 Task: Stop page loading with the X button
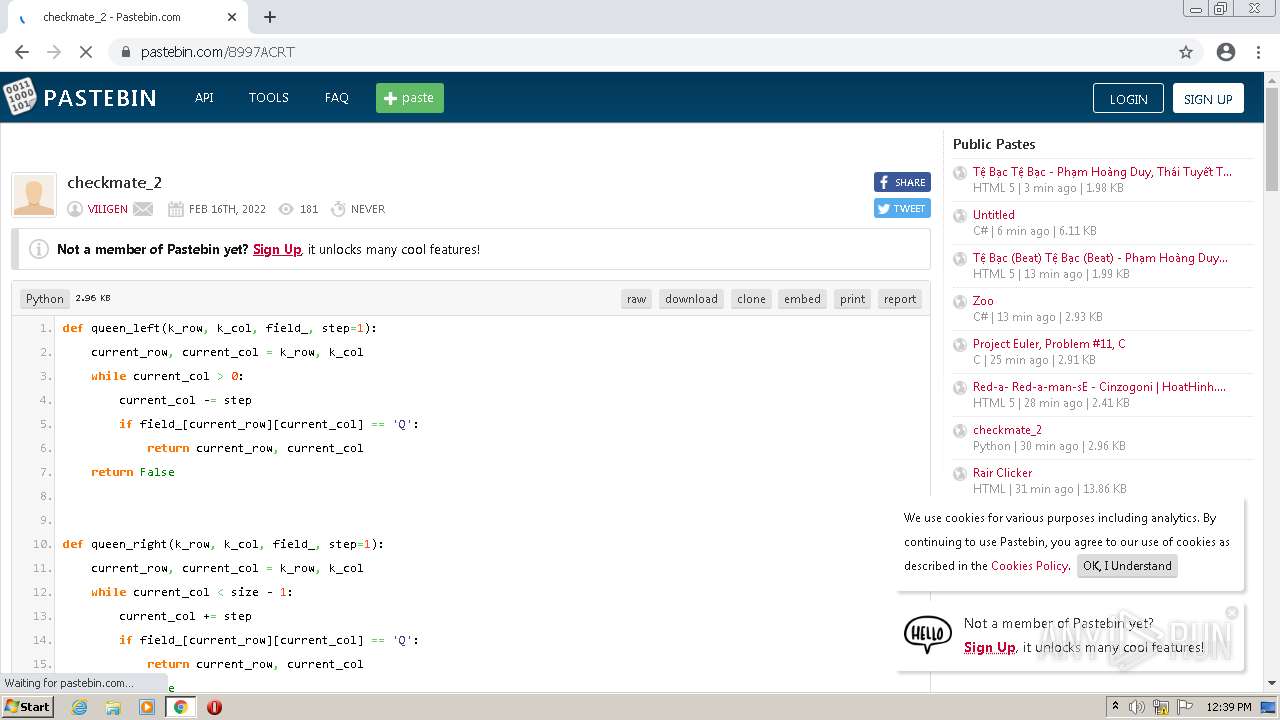coord(86,52)
